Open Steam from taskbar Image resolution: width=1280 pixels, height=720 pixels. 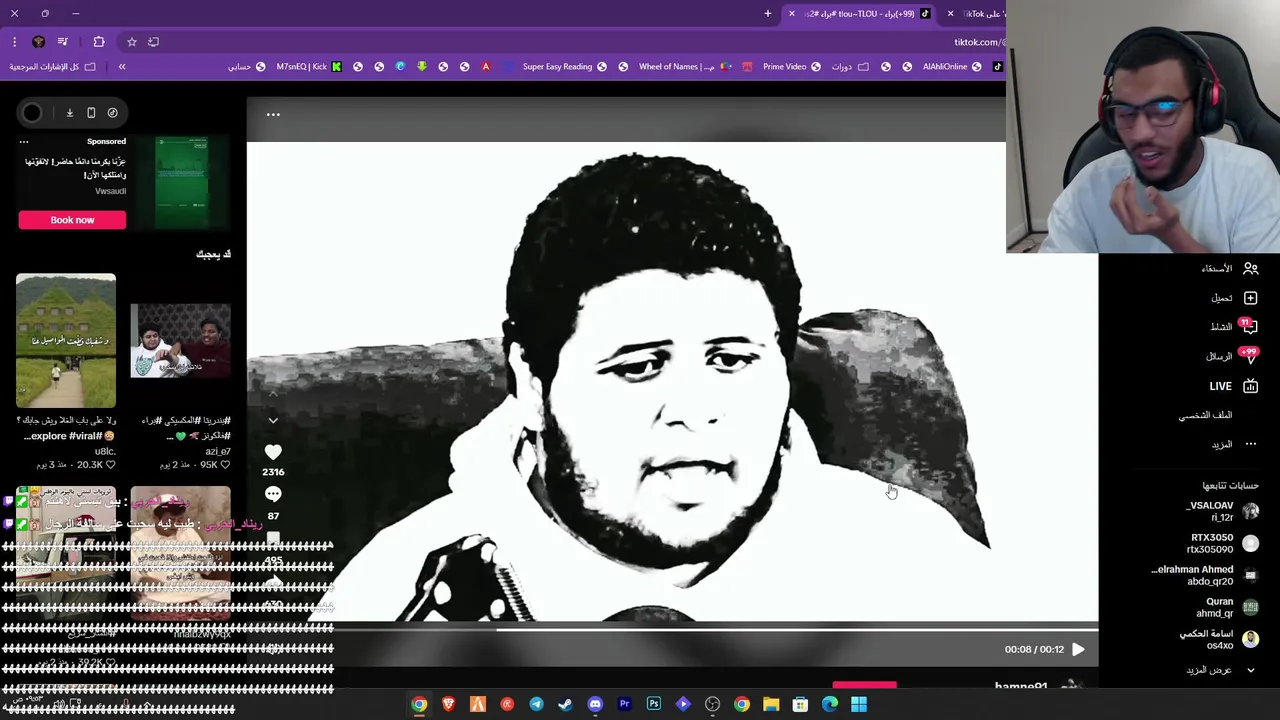(x=566, y=705)
